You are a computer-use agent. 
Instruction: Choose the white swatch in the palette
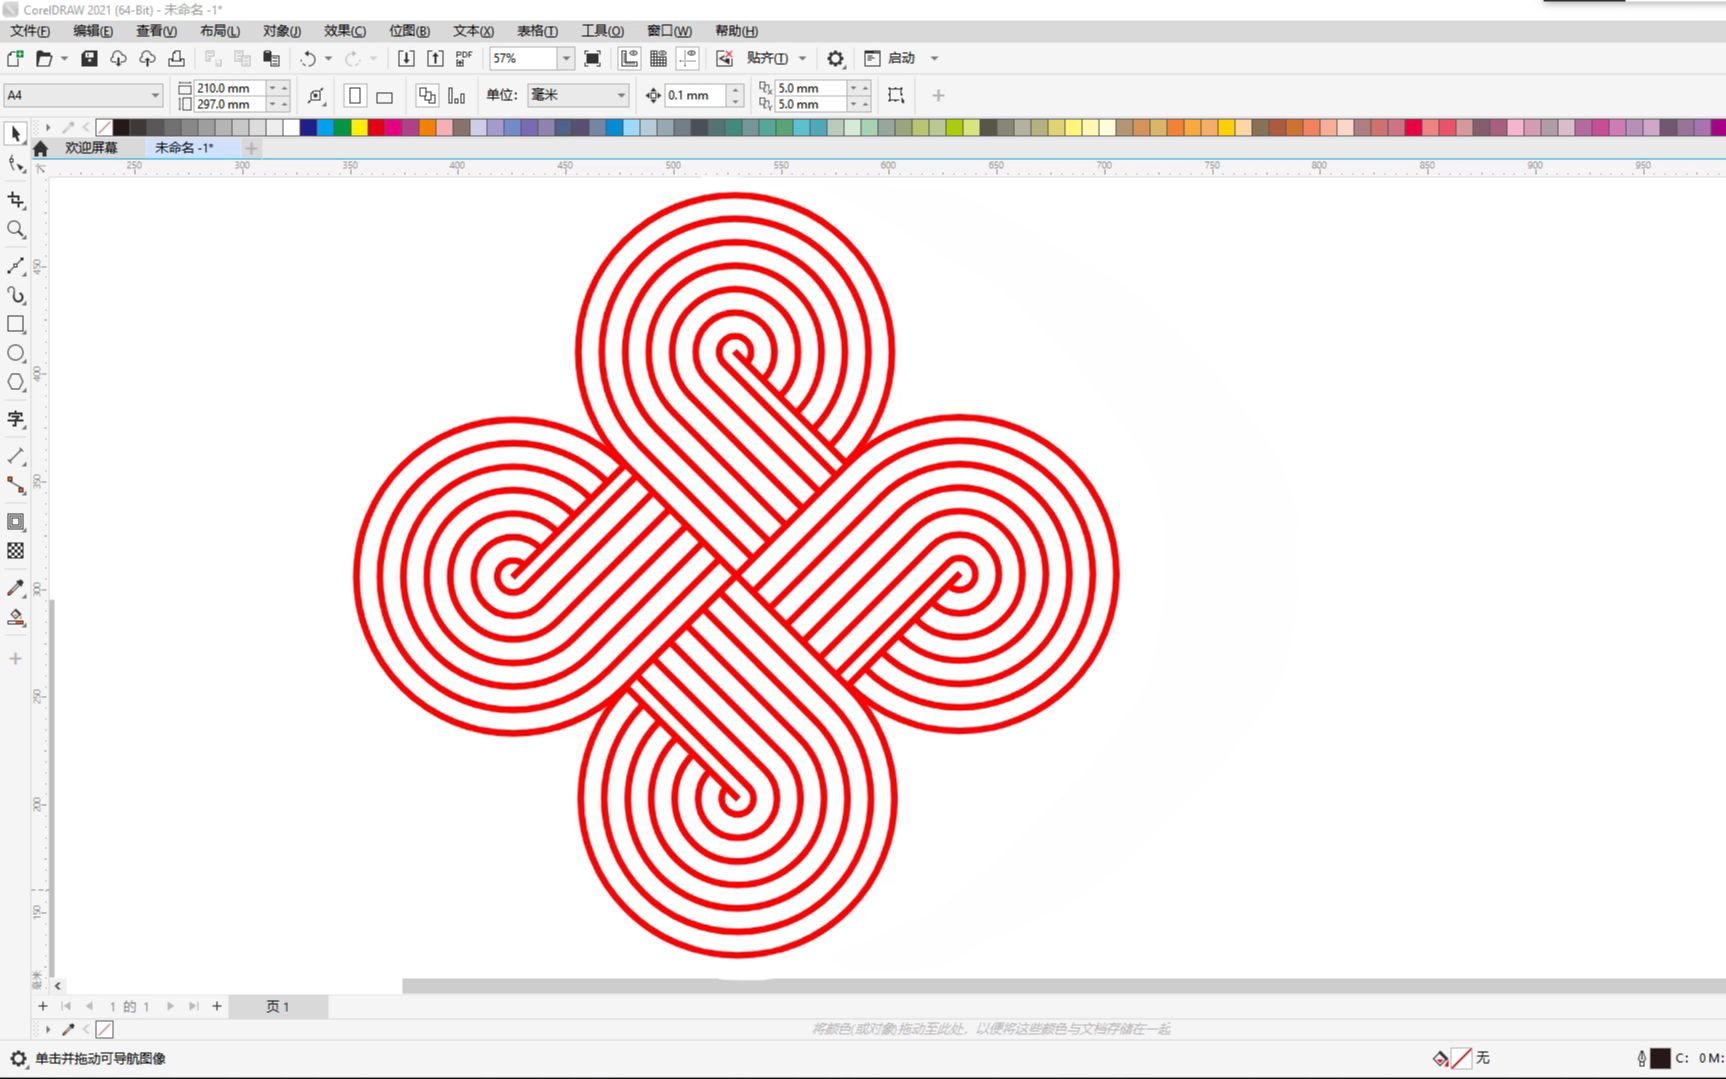(x=291, y=127)
